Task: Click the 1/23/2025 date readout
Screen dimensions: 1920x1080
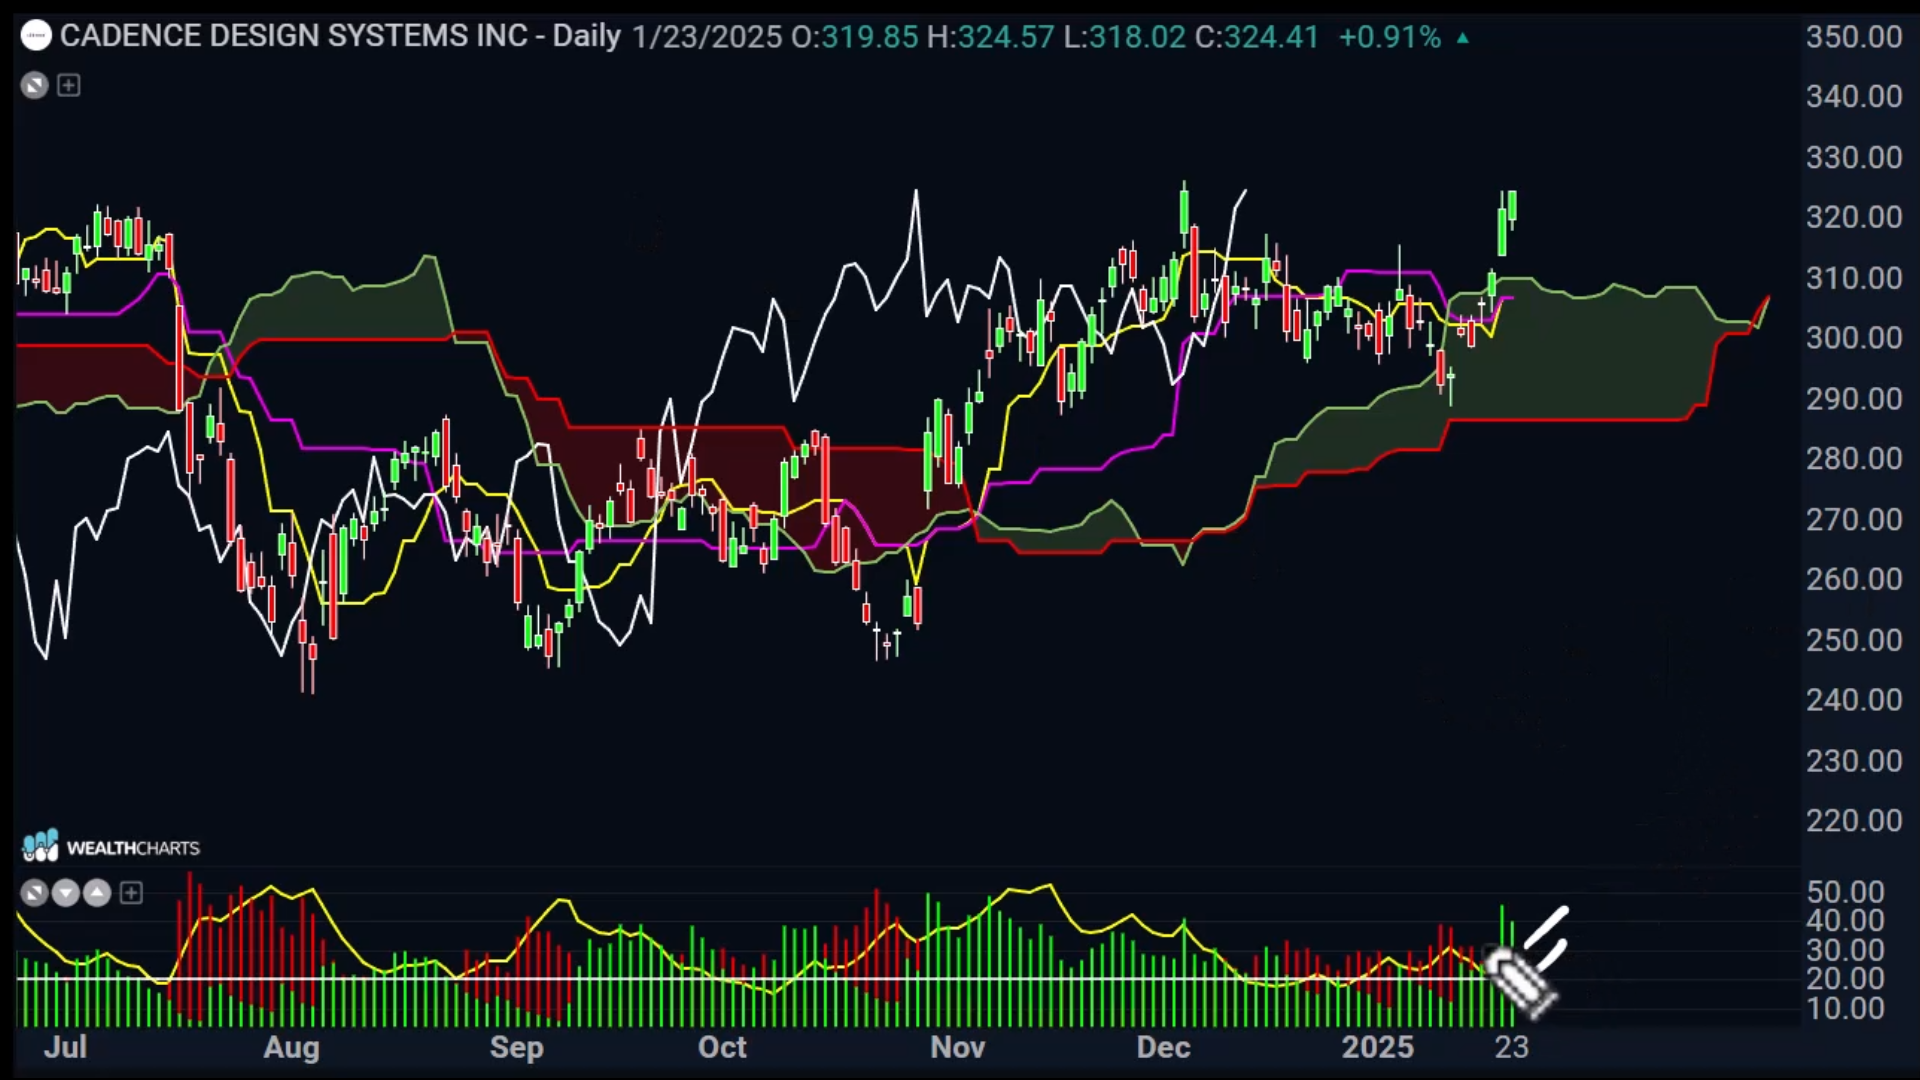Action: tap(707, 37)
